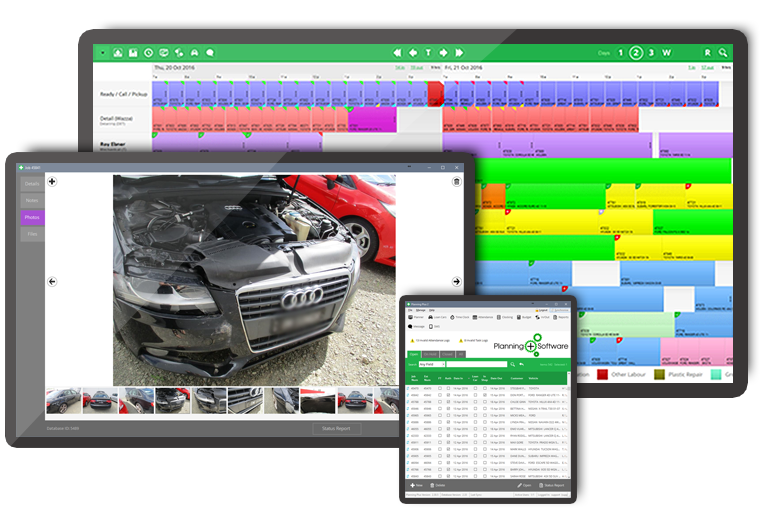Screen dimensions: 772x515
Task: Click the T today button in planner
Action: tap(428, 53)
